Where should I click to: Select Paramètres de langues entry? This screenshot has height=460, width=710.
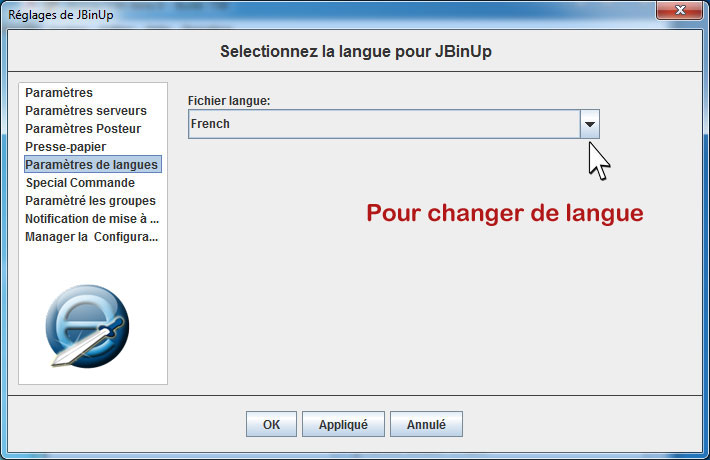tap(92, 164)
